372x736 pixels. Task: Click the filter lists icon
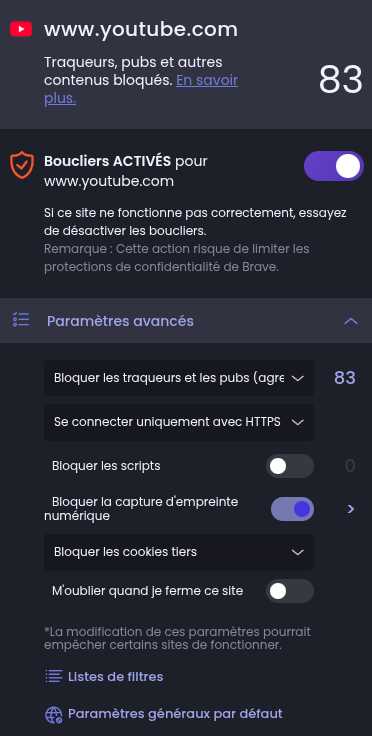pyautogui.click(x=53, y=676)
